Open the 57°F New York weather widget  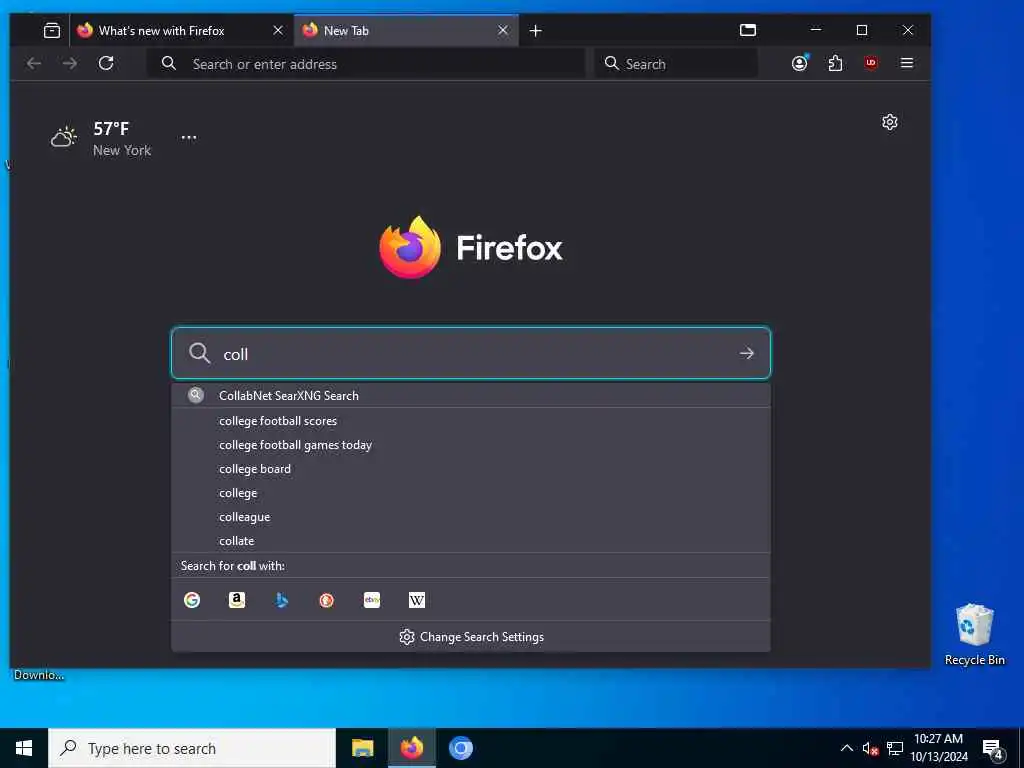tap(101, 138)
